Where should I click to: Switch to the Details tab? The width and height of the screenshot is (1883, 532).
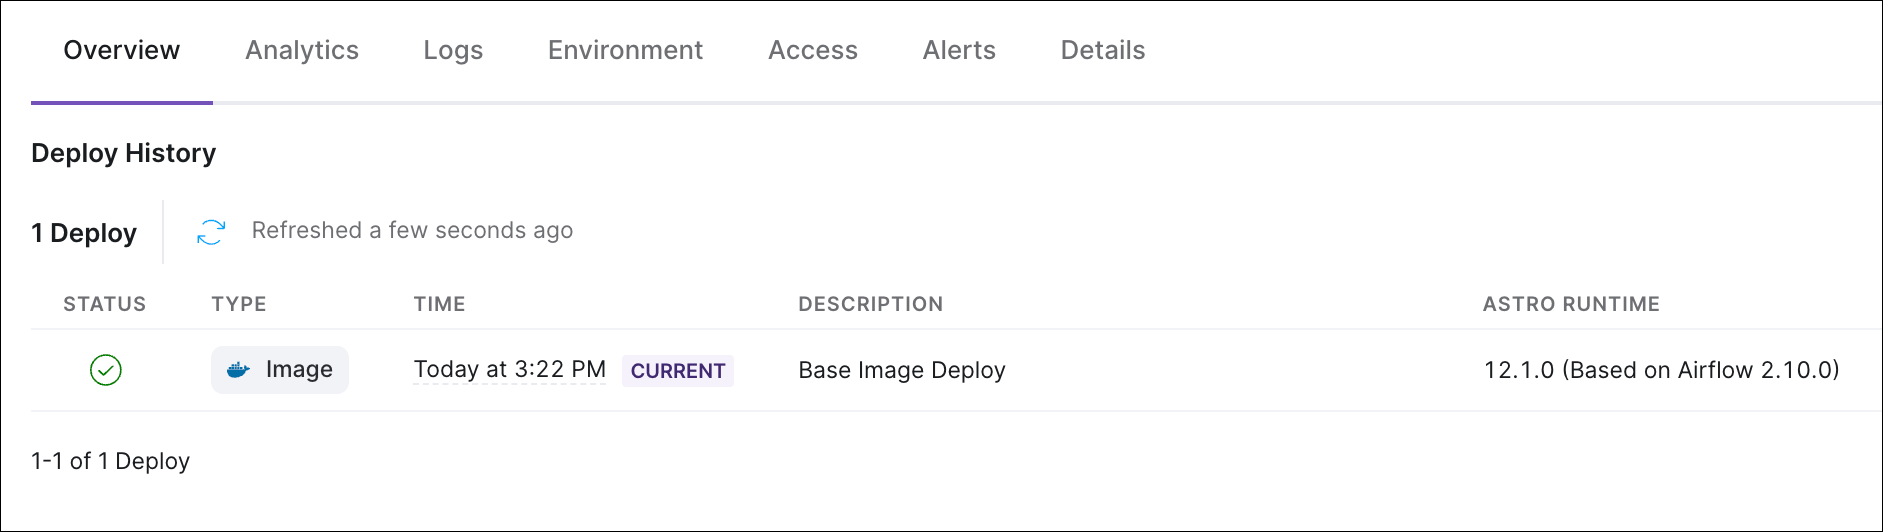(1103, 50)
